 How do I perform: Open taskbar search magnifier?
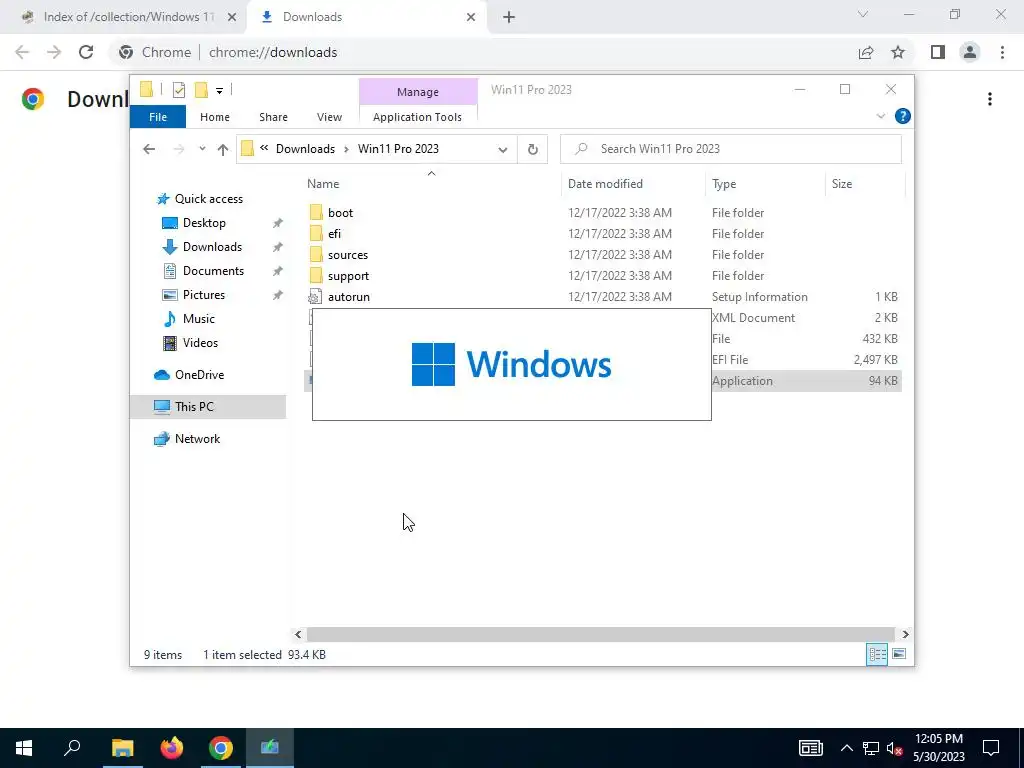point(72,748)
